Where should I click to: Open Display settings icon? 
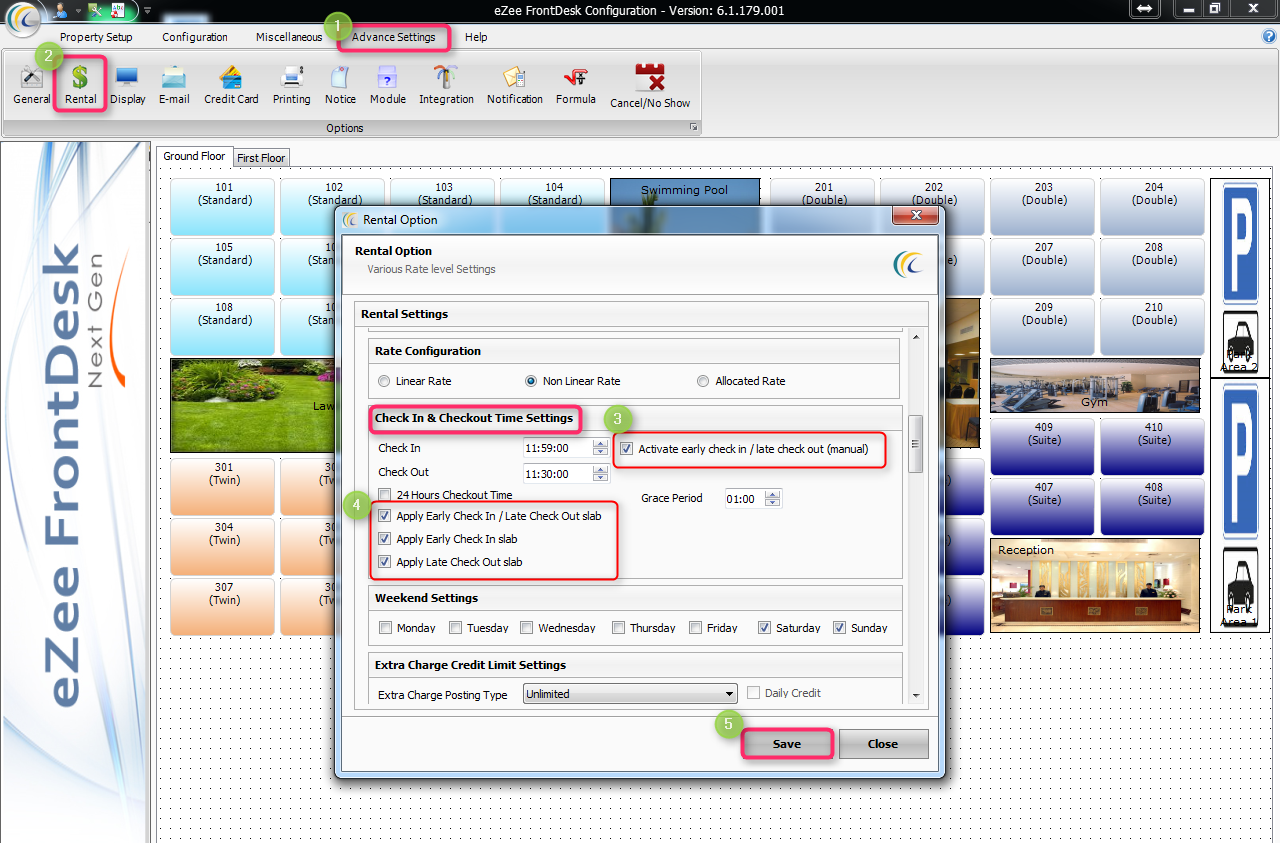pyautogui.click(x=127, y=85)
